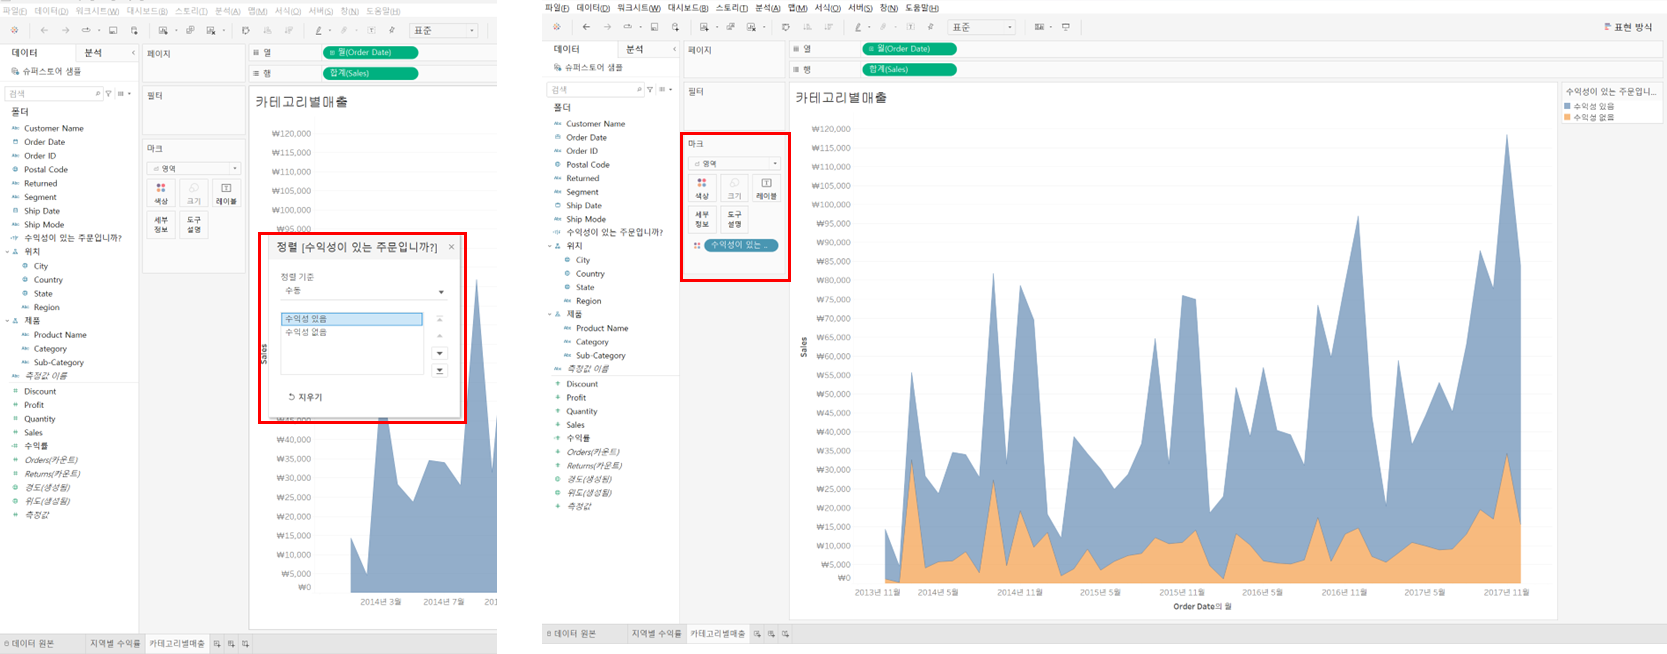Switch to 분석 pane tab in left window
Image resolution: width=1667 pixels, height=654 pixels.
click(93, 52)
